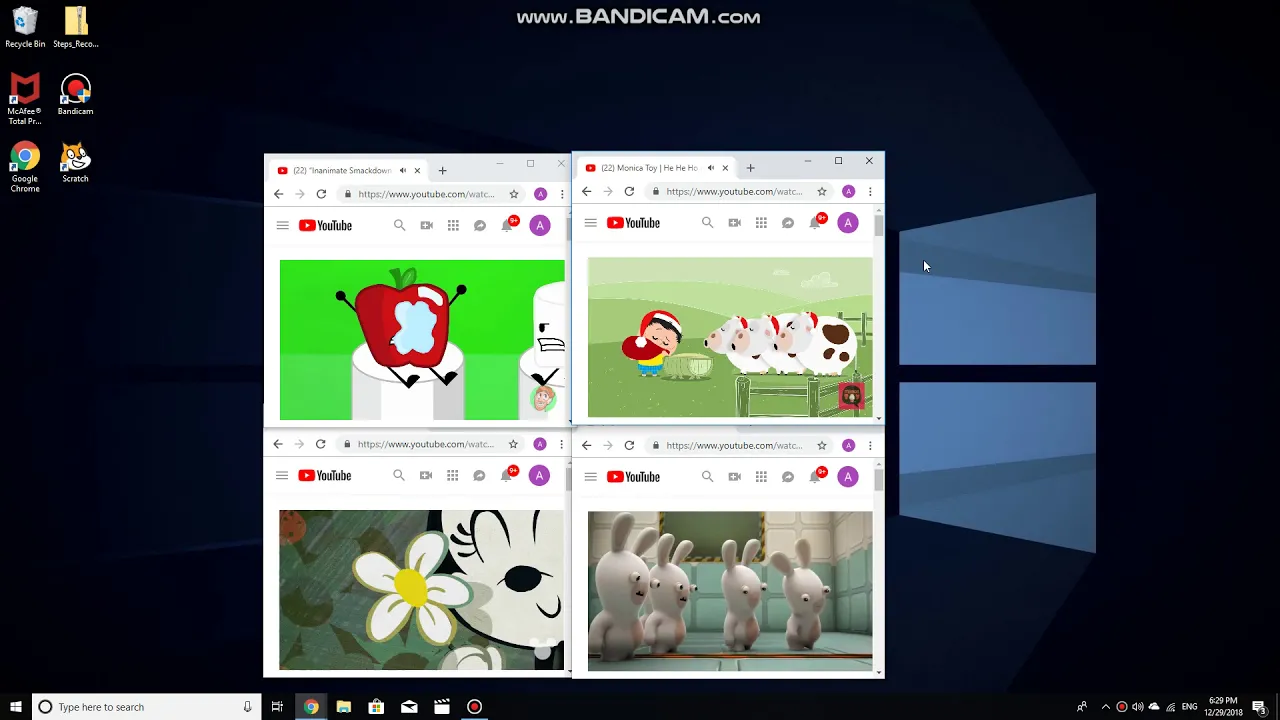Open Chrome three-dot menu in Monica Toy window

(870, 191)
